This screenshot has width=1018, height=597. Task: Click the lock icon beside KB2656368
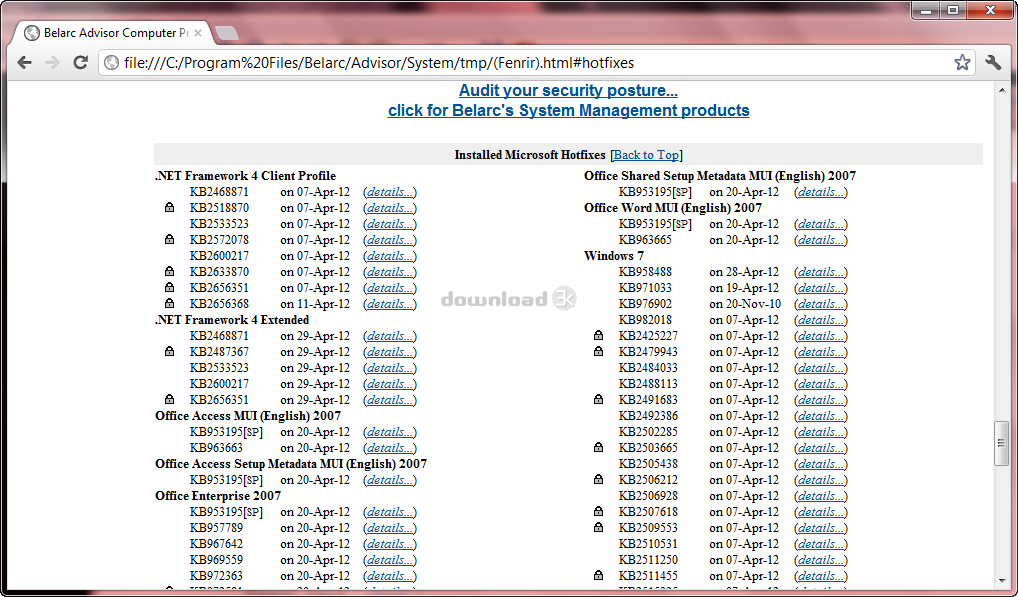pos(169,303)
